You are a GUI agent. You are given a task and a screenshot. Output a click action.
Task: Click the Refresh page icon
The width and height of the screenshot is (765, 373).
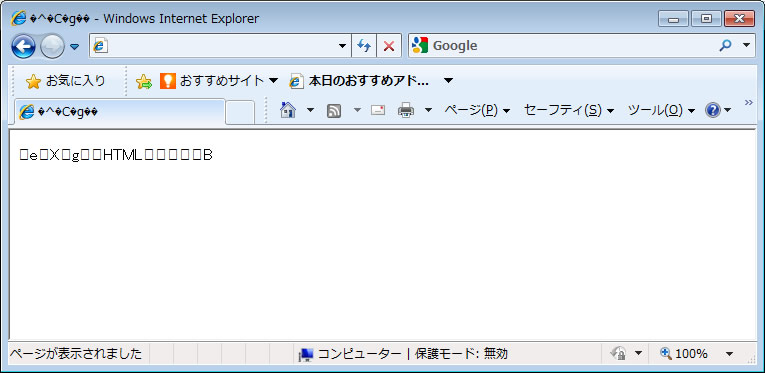coord(364,46)
